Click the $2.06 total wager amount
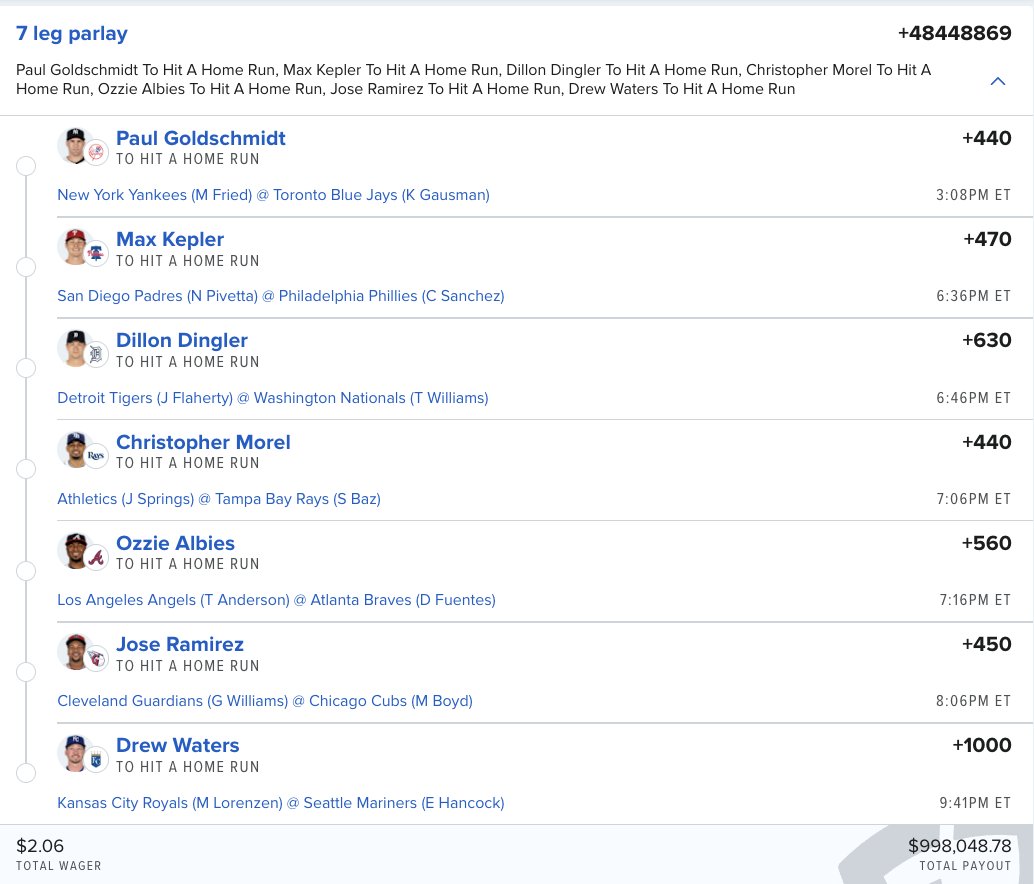1034x884 pixels. (40, 847)
